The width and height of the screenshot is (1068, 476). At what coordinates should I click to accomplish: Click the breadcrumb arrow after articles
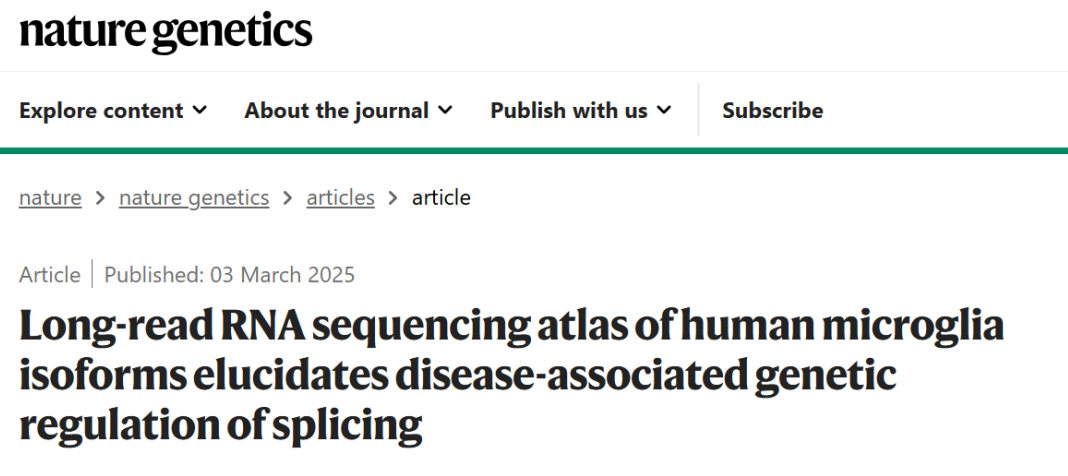(x=393, y=198)
